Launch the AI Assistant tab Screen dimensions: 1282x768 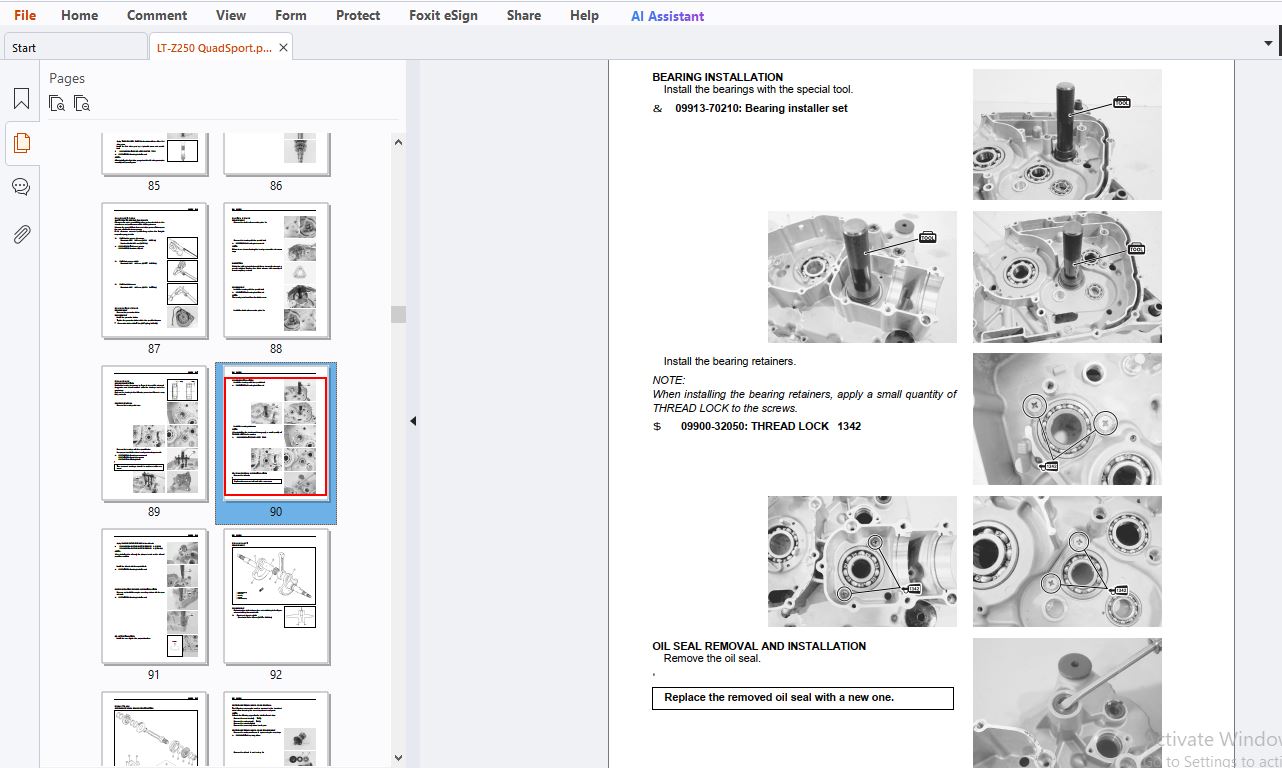(667, 16)
